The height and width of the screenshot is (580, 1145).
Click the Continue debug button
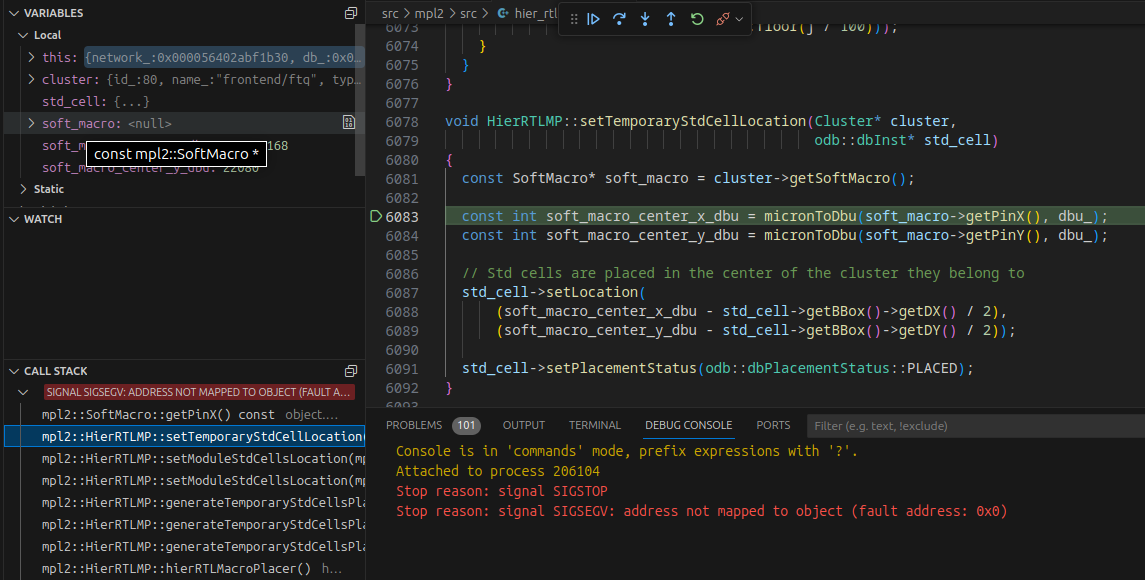(x=594, y=18)
